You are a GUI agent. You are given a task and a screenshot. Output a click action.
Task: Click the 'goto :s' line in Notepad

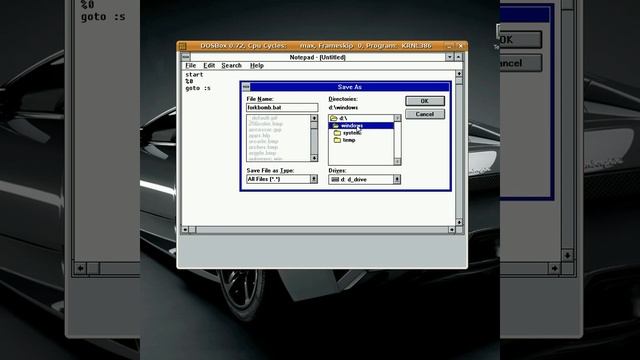[198, 88]
